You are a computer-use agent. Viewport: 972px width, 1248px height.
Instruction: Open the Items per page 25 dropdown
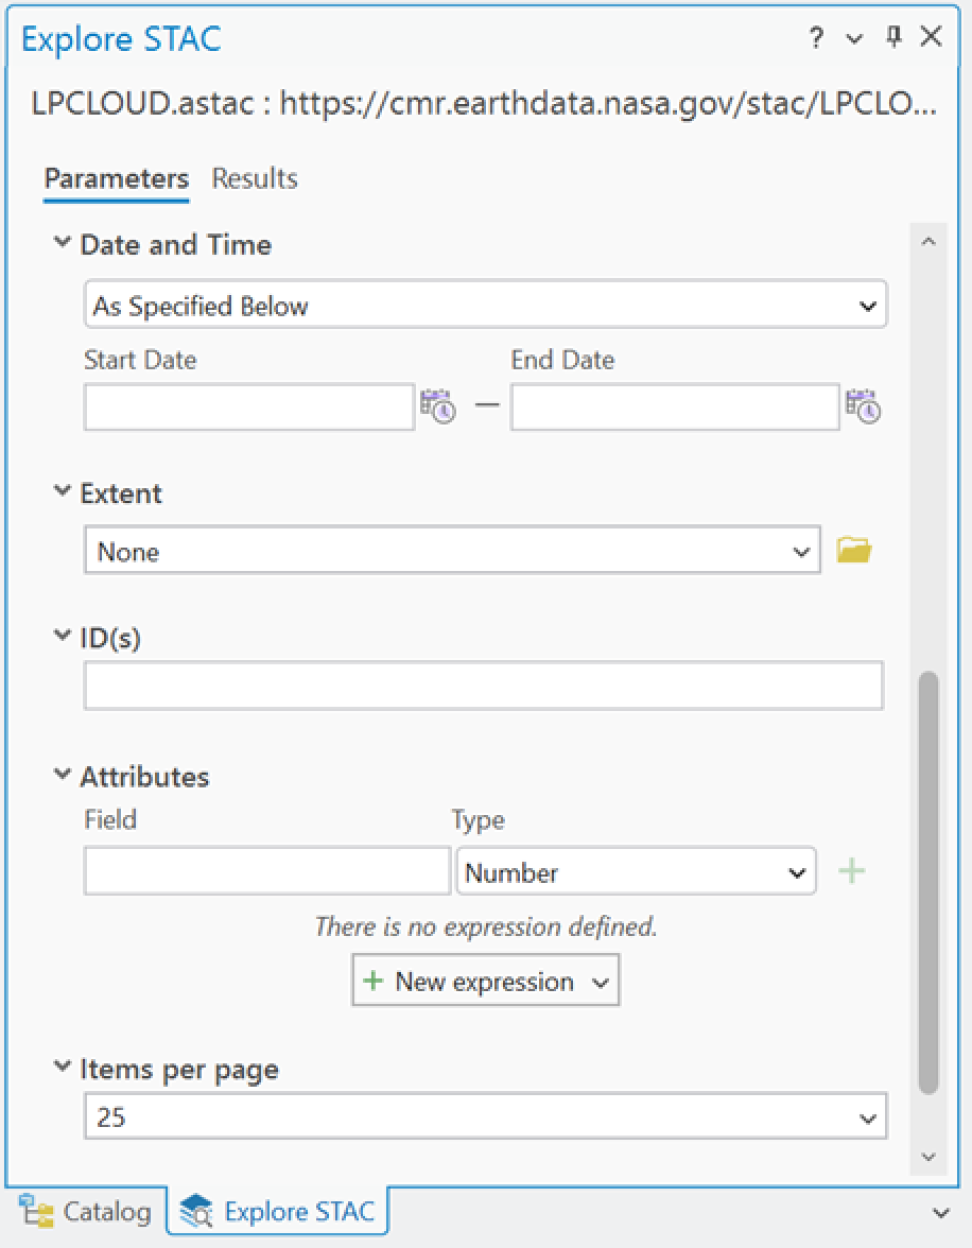tap(485, 1116)
